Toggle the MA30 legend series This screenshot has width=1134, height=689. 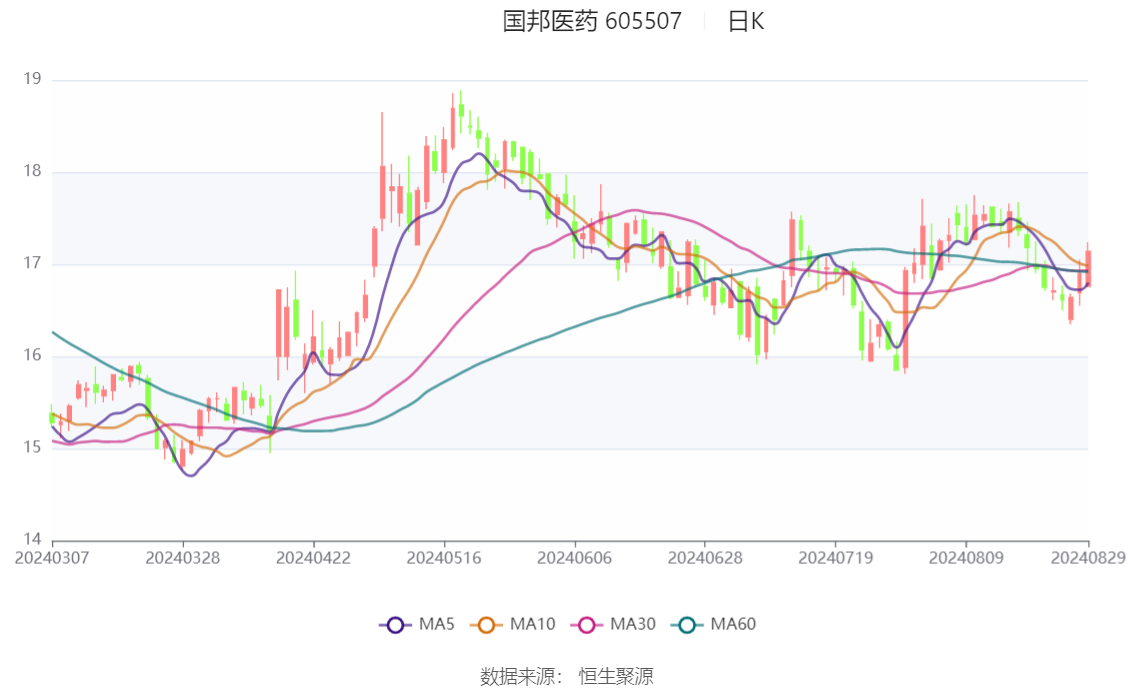tap(613, 625)
